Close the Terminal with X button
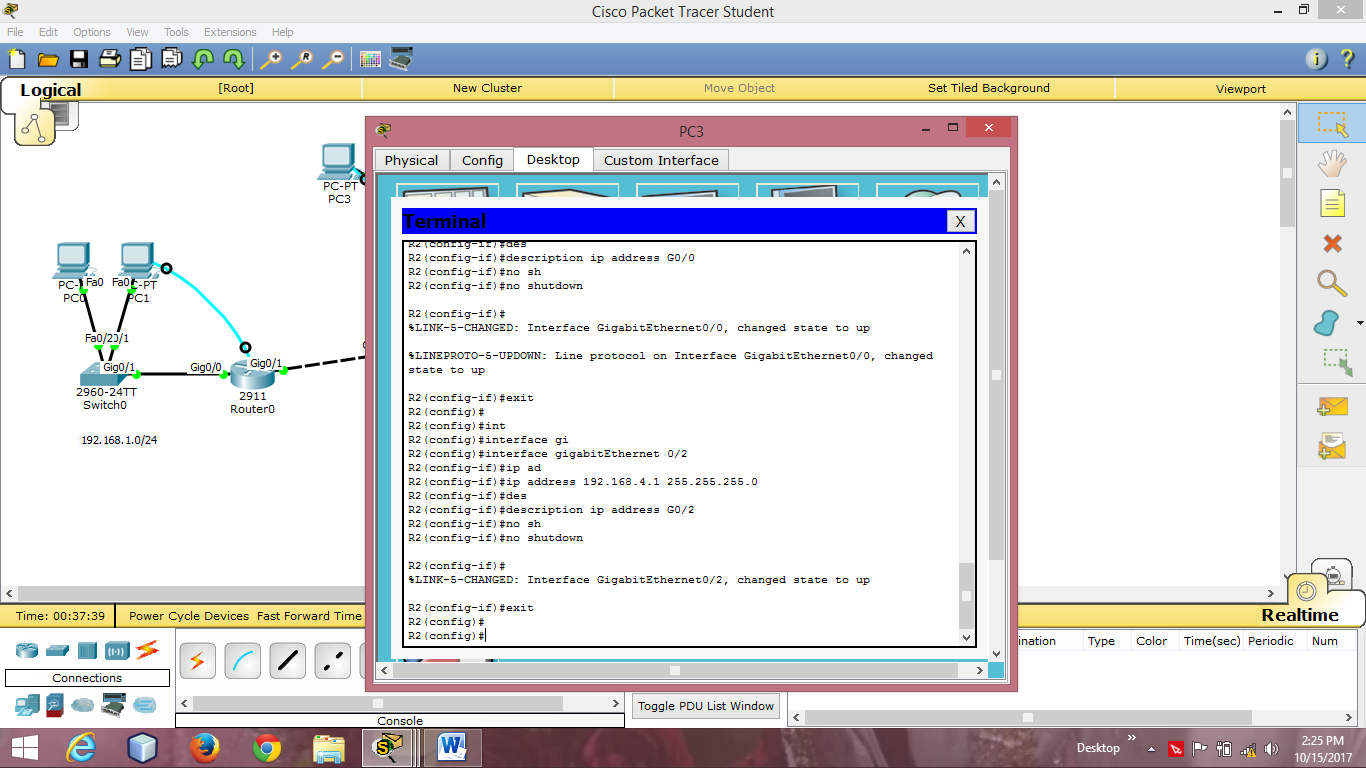The image size is (1366, 768). point(960,221)
